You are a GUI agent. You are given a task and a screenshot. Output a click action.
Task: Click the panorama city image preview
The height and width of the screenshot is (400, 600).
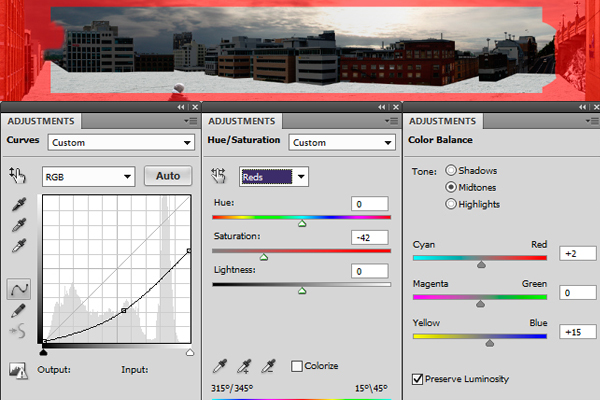point(302,50)
